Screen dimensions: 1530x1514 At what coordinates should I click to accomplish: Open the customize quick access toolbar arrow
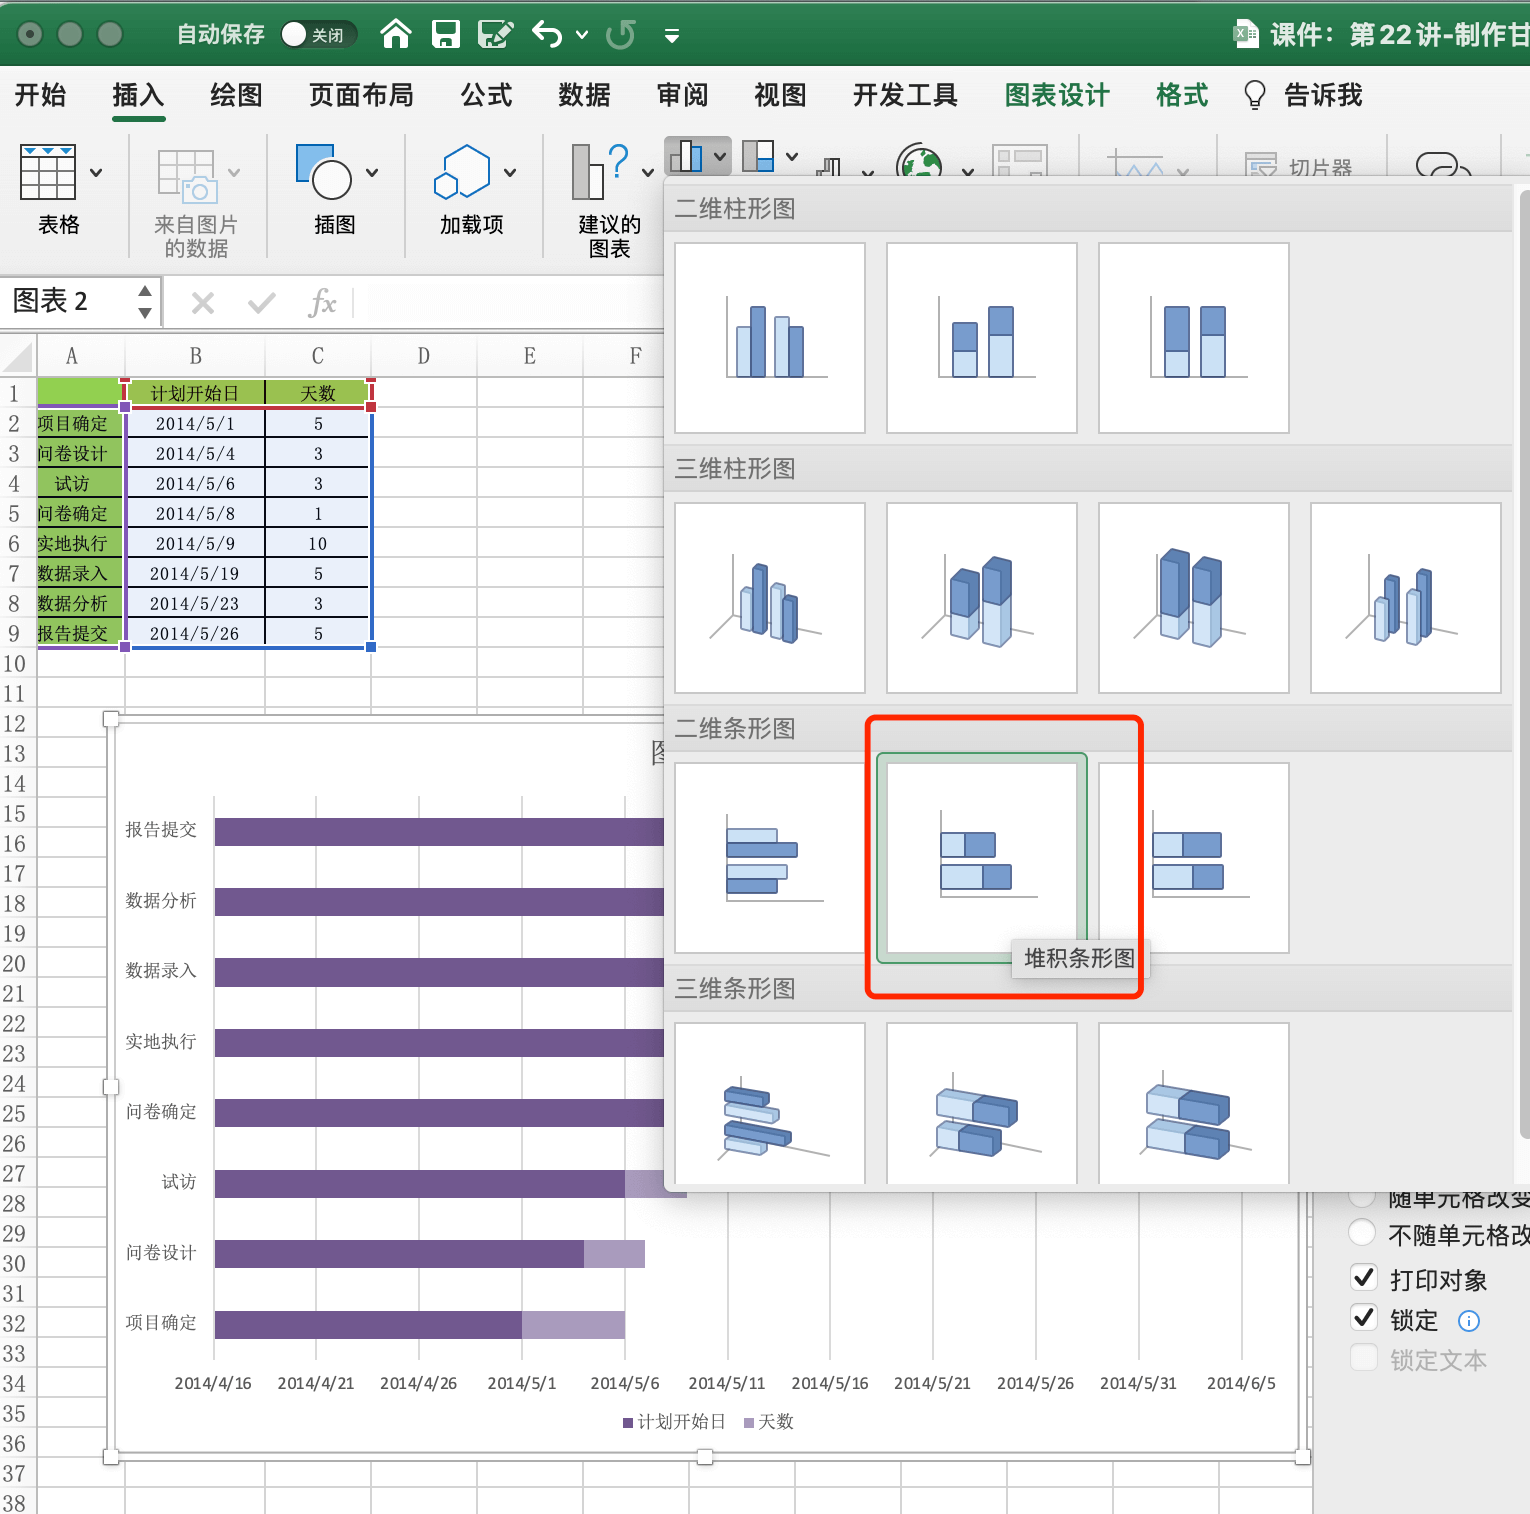pos(672,36)
